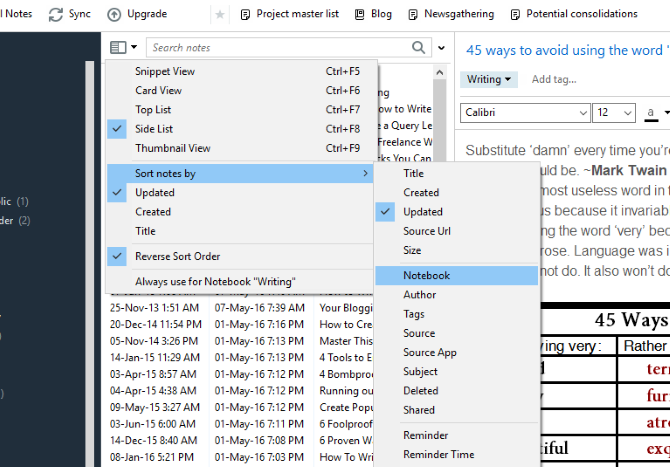
Task: Click the font color underline button
Action: tap(652, 112)
